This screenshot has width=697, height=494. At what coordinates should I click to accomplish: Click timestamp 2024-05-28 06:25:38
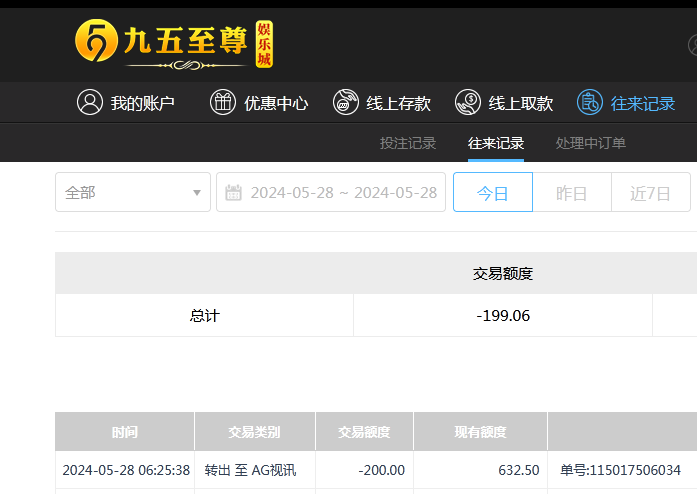pos(126,470)
